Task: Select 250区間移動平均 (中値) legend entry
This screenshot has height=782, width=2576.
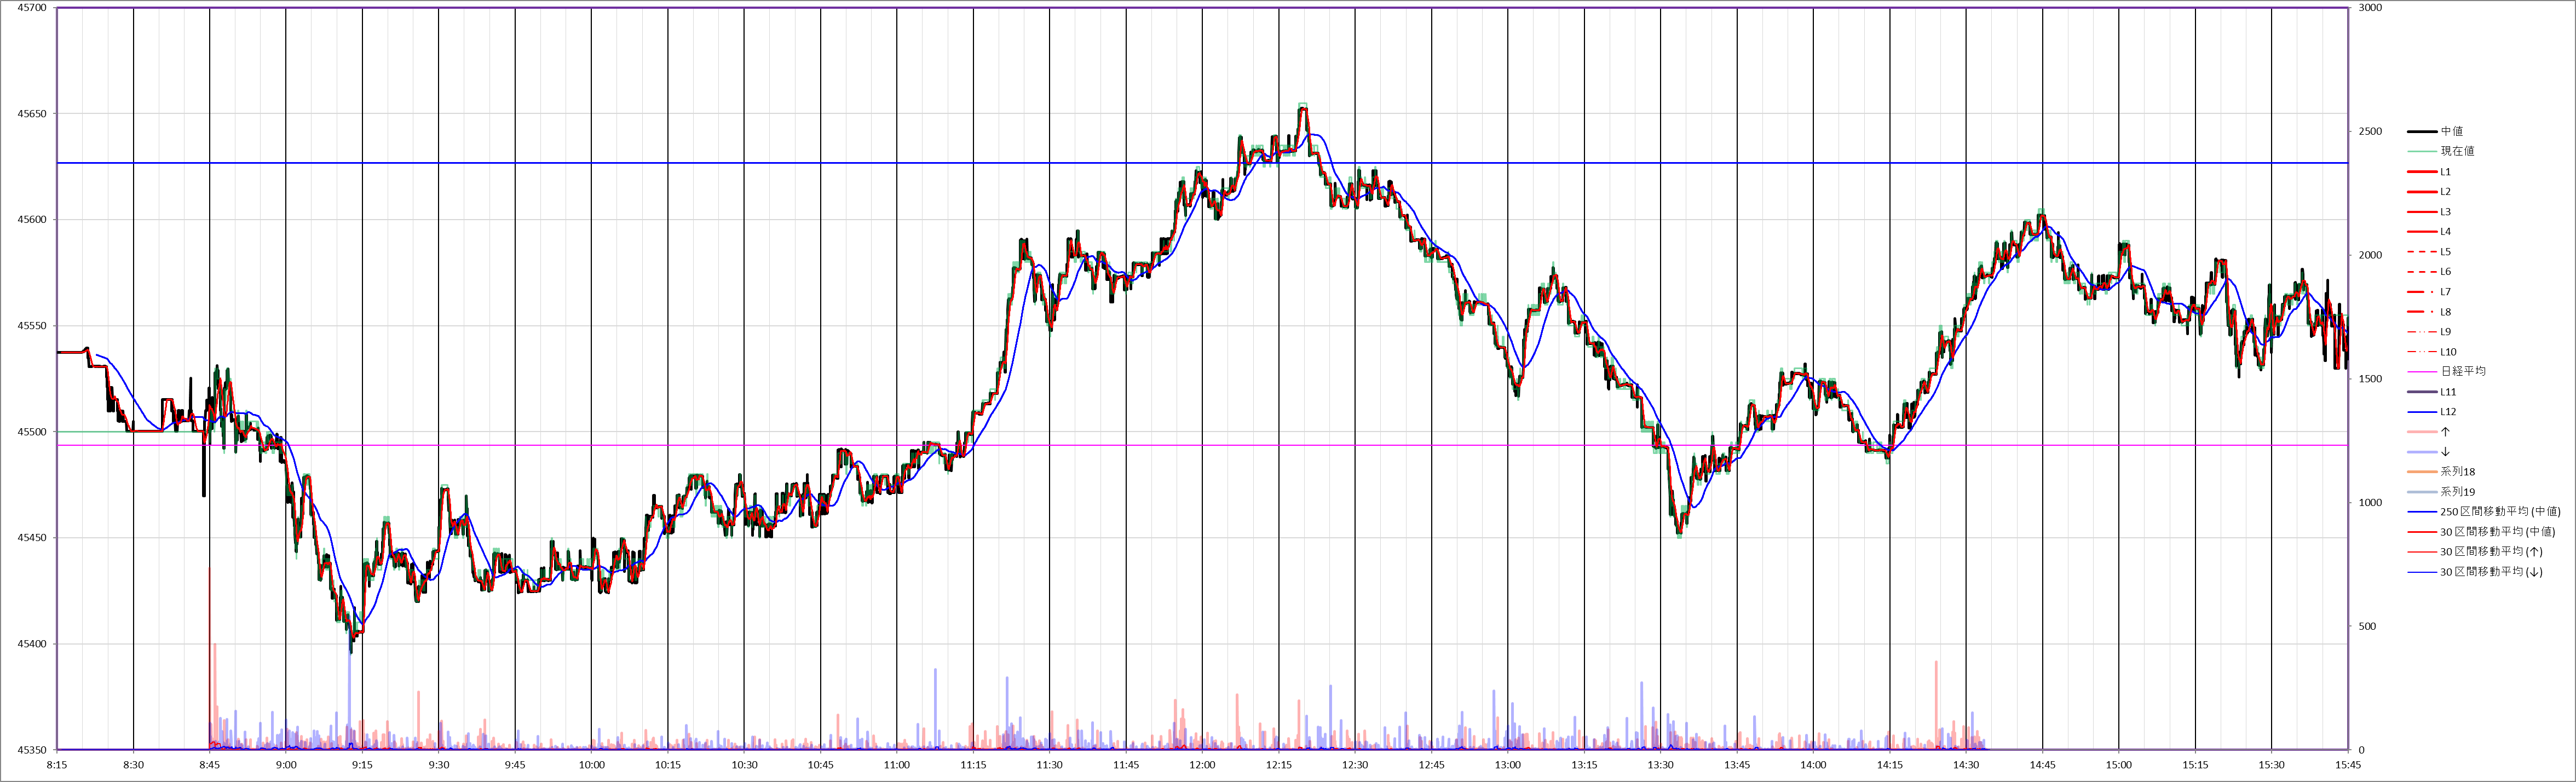Action: tap(2499, 512)
